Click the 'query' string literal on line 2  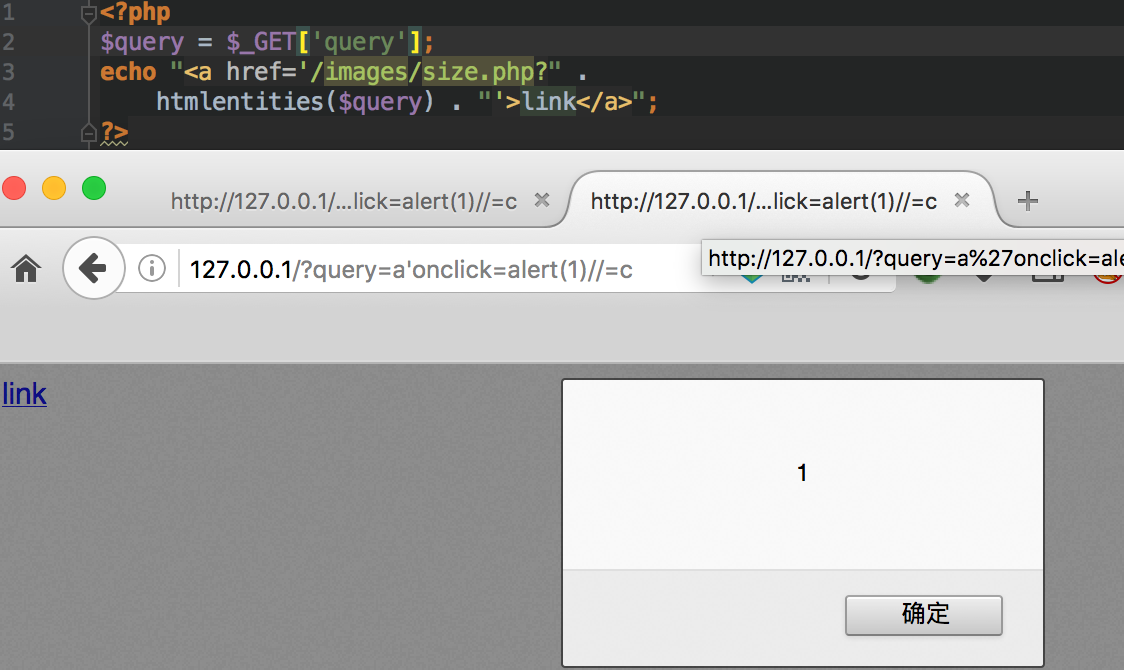[359, 42]
